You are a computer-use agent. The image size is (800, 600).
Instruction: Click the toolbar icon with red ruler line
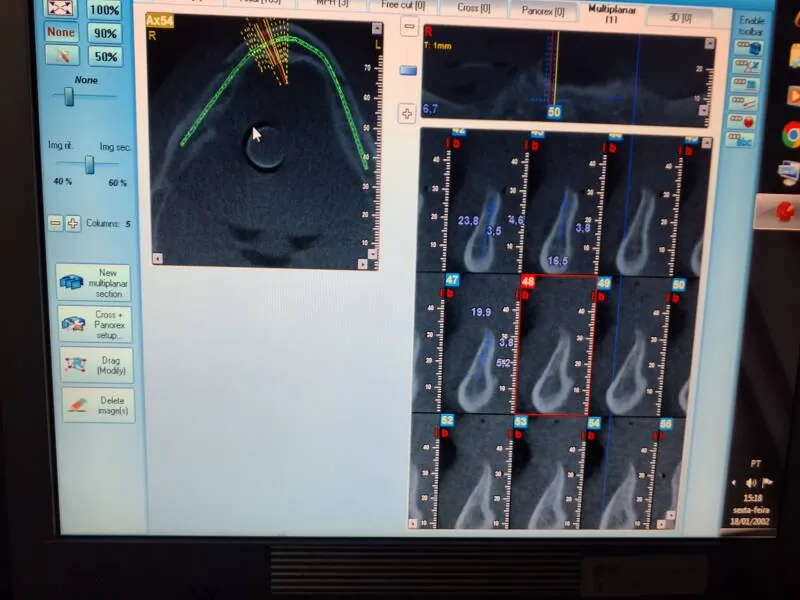(744, 103)
